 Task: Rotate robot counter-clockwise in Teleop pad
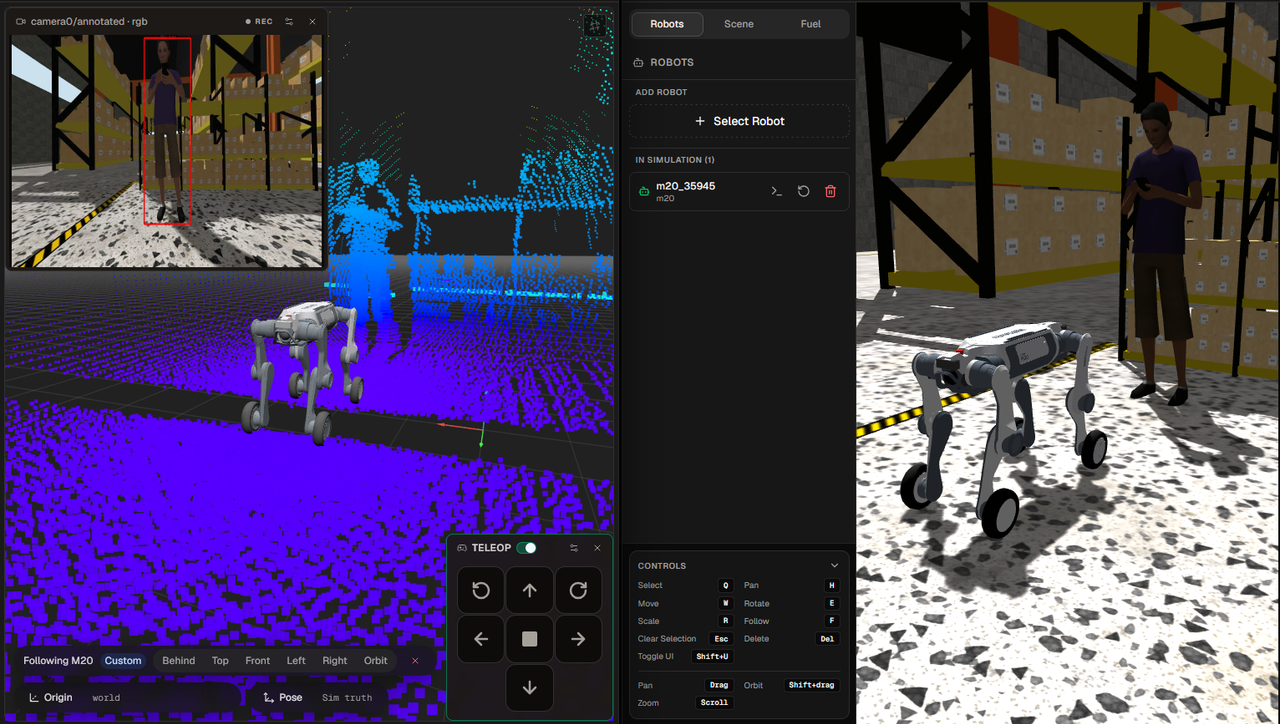coord(481,591)
